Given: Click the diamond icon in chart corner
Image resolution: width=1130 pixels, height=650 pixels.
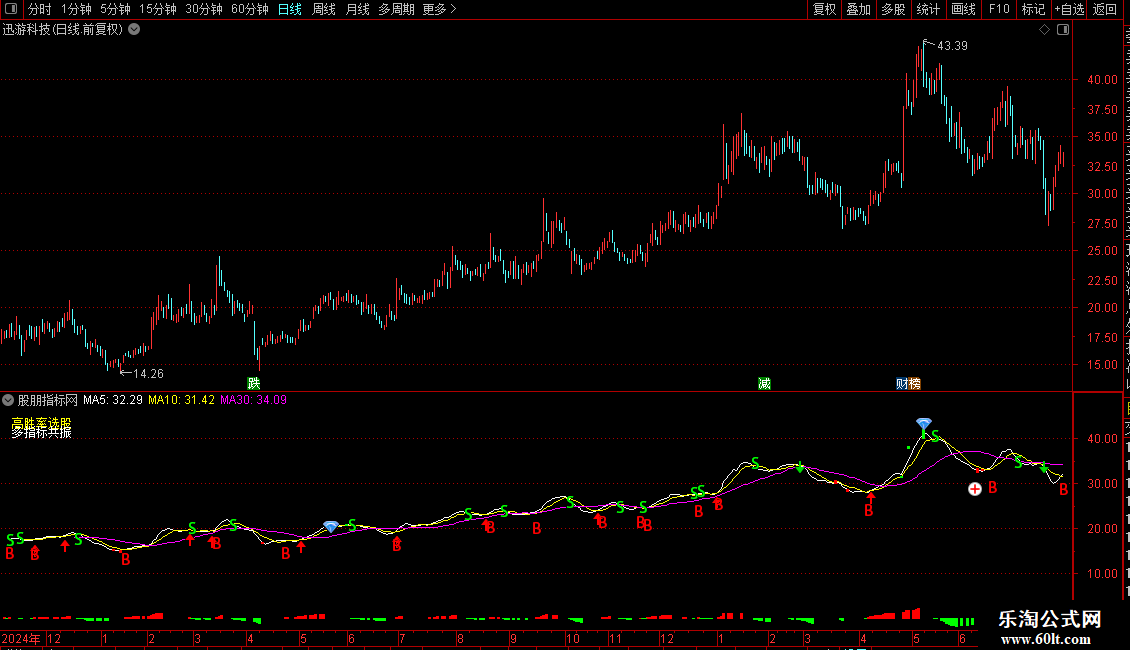Looking at the screenshot, I should [1044, 30].
